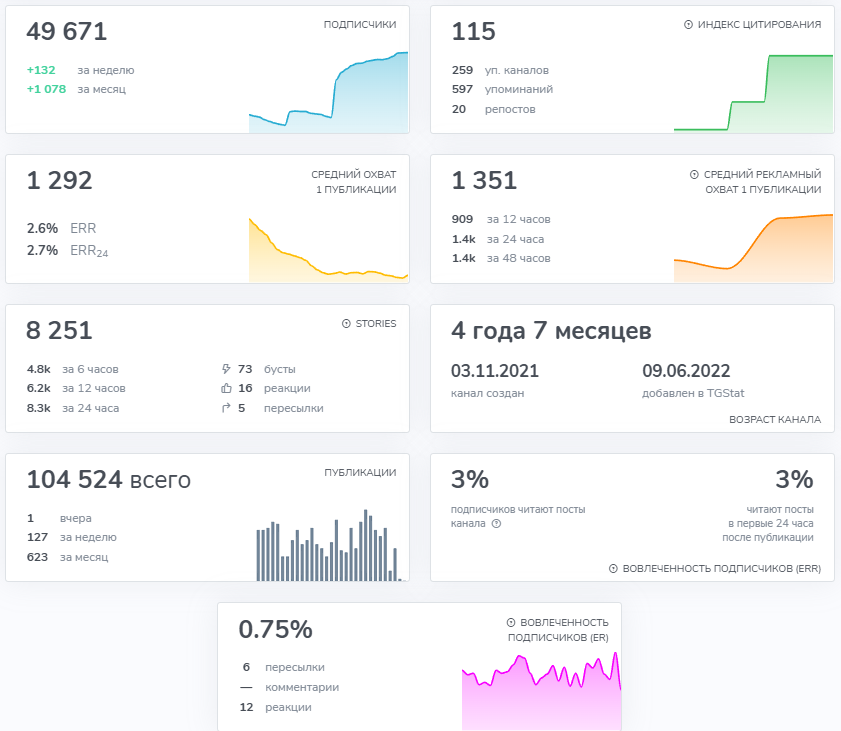Click the publications bar chart
The height and width of the screenshot is (731, 841).
coord(329,545)
